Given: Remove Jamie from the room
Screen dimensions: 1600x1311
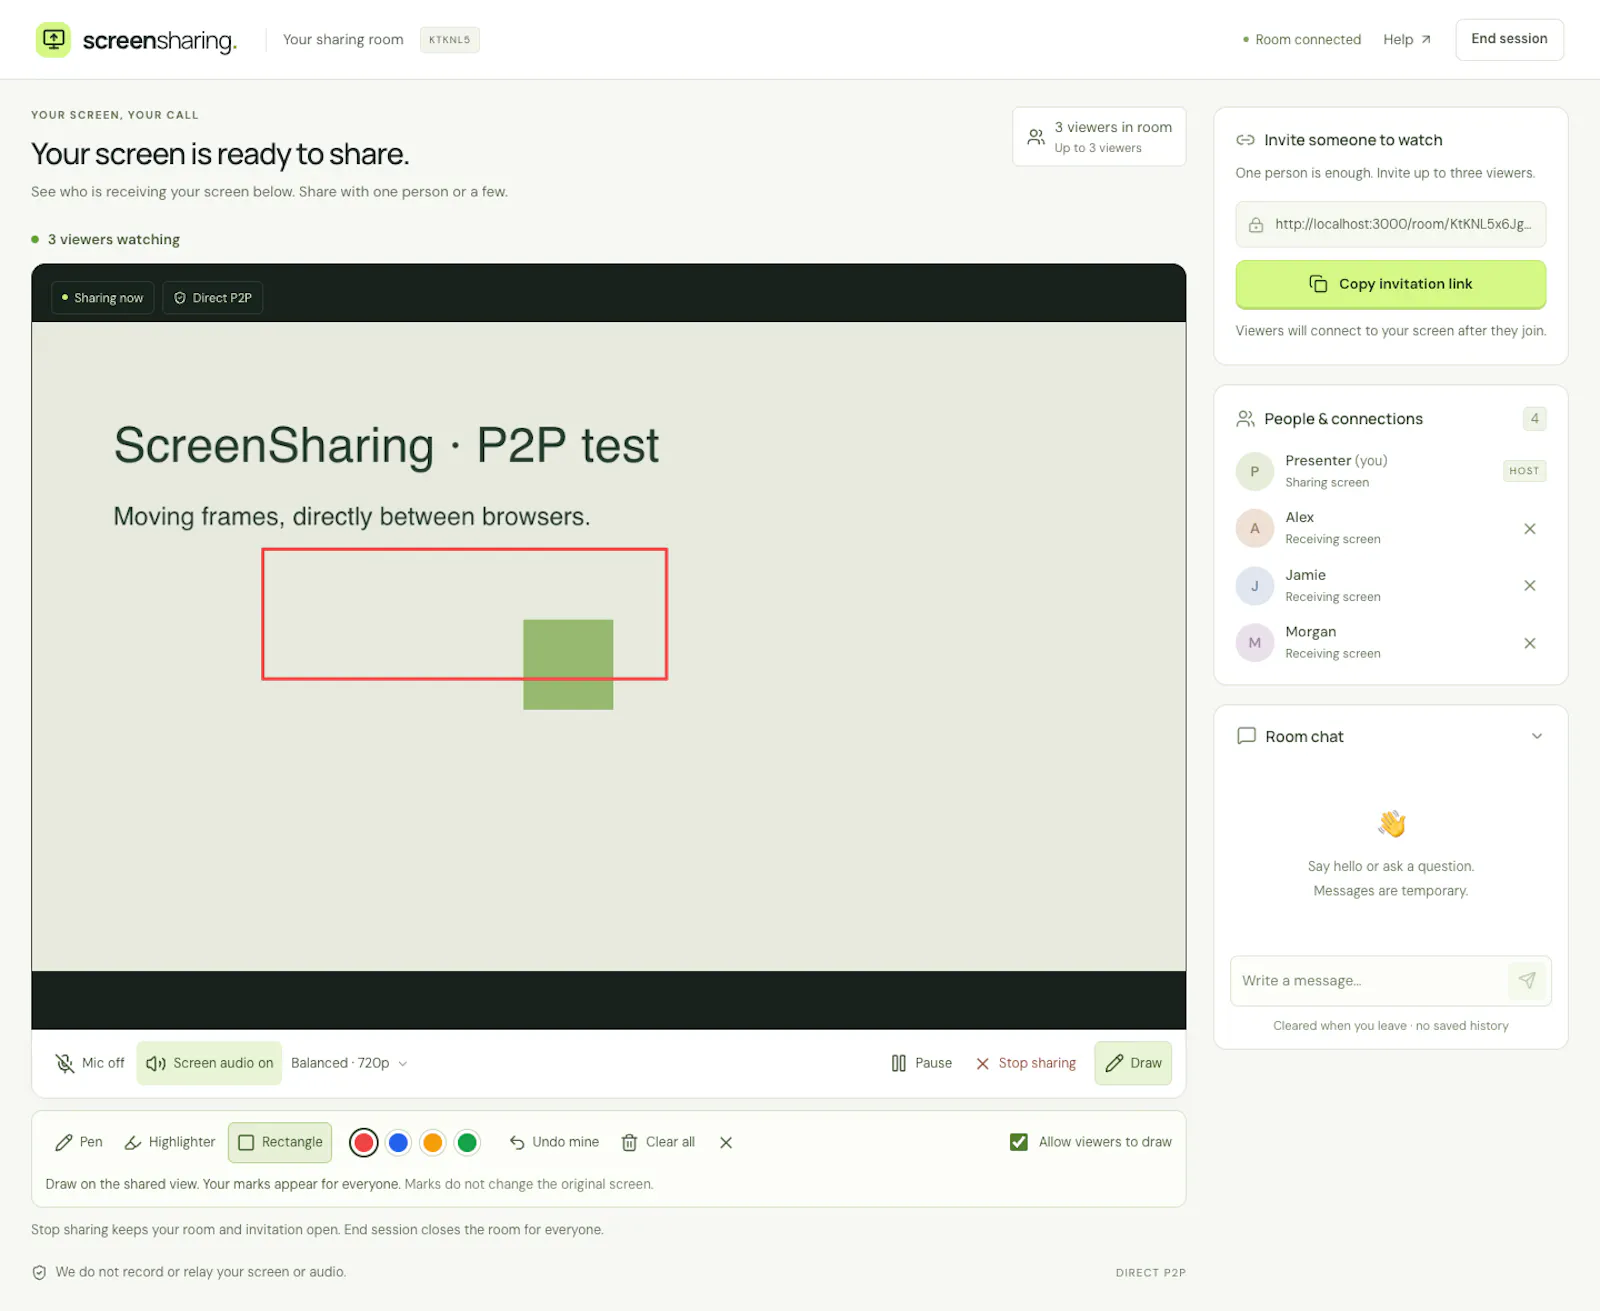Looking at the screenshot, I should [x=1529, y=586].
